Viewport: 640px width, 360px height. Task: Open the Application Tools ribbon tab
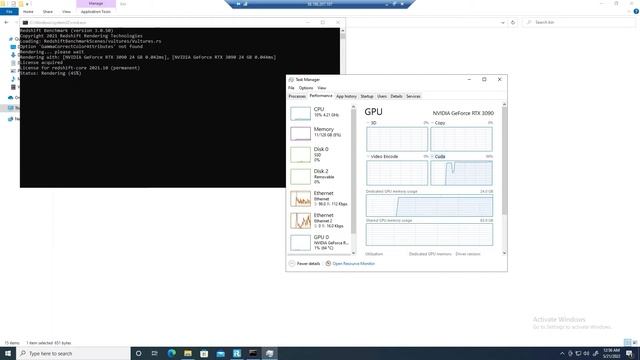[x=96, y=12]
